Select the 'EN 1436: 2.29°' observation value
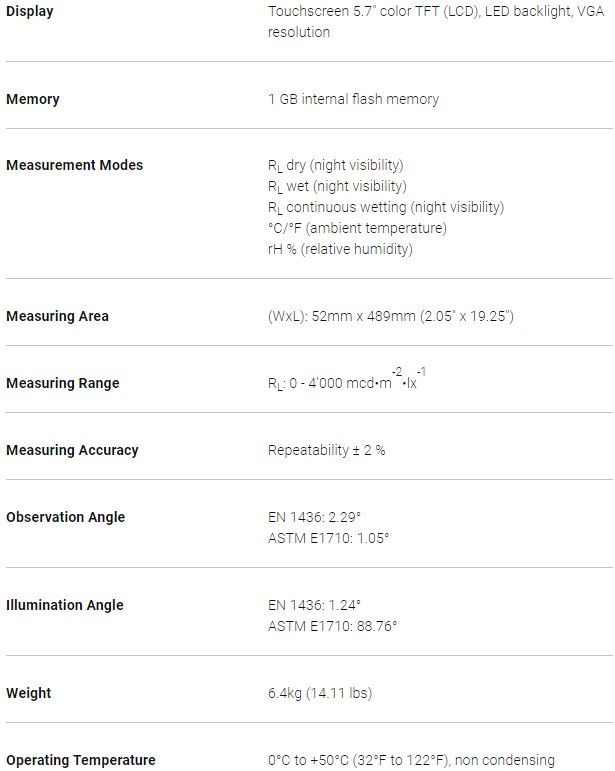This screenshot has height=771, width=615. click(314, 517)
